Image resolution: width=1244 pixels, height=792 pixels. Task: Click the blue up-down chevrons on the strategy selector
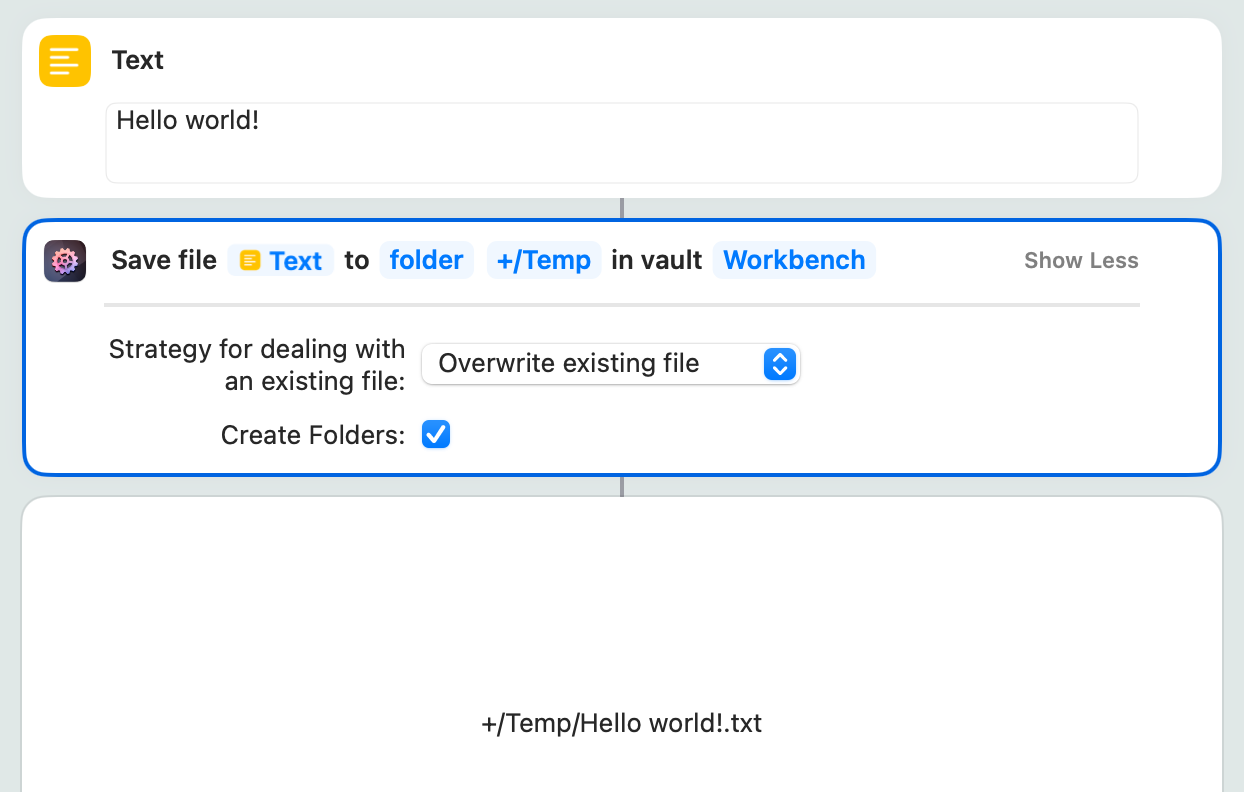click(x=780, y=364)
